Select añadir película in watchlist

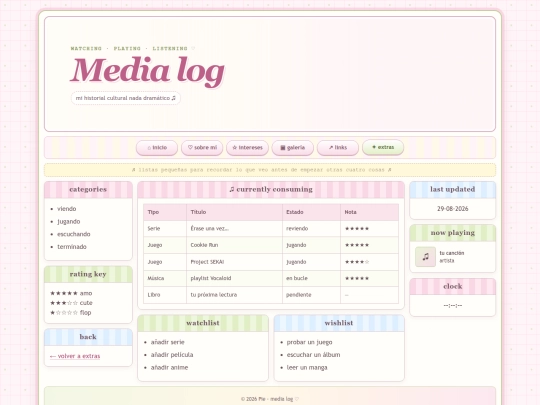172,355
